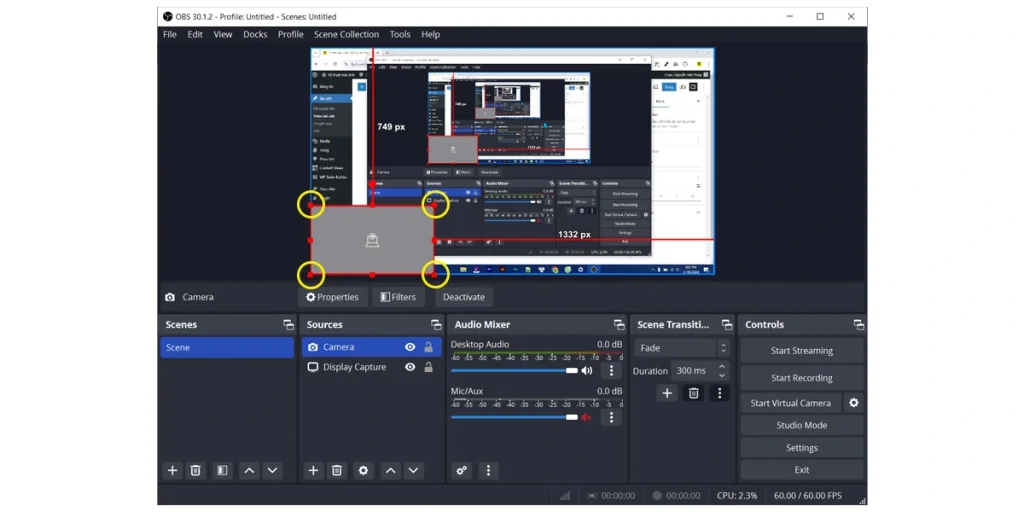1024x512 pixels.
Task: Open the Fade transition dropdown
Action: coord(682,348)
